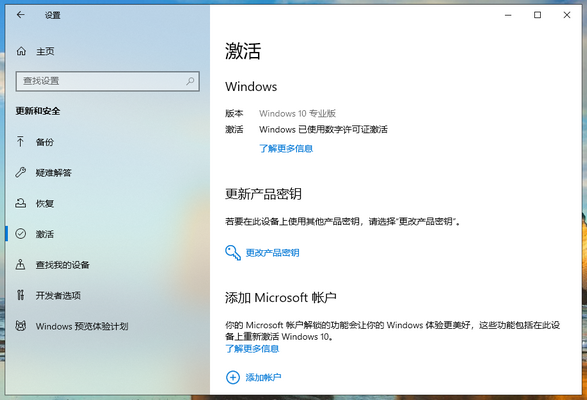Click the developer tools icon beside 开发者选项
Viewport: 587px width, 400px height.
21,295
